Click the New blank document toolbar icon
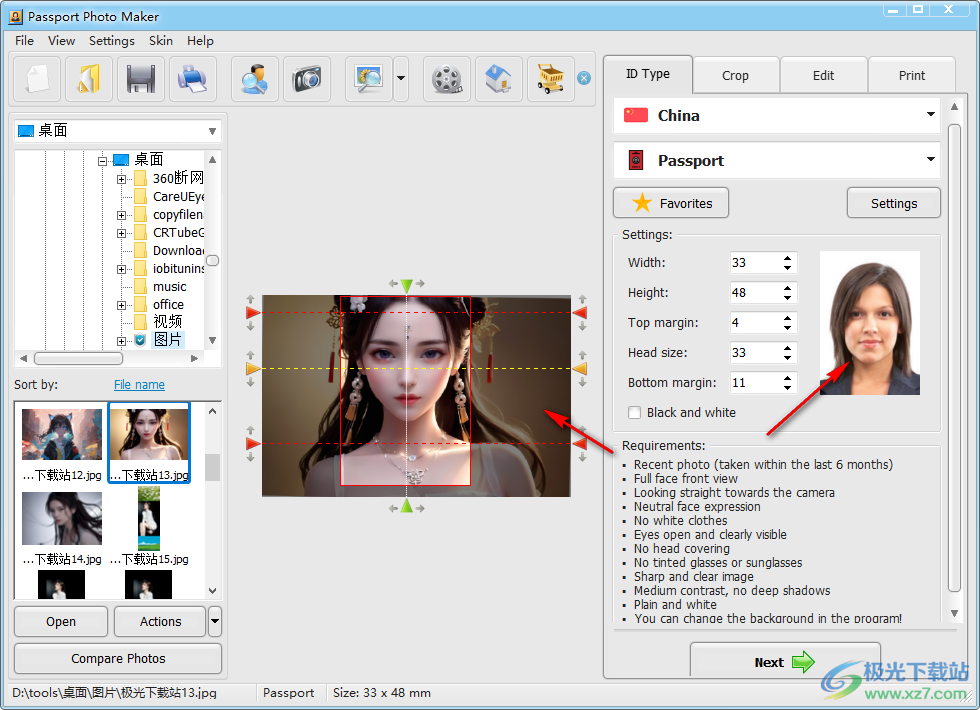The width and height of the screenshot is (980, 710). tap(37, 79)
